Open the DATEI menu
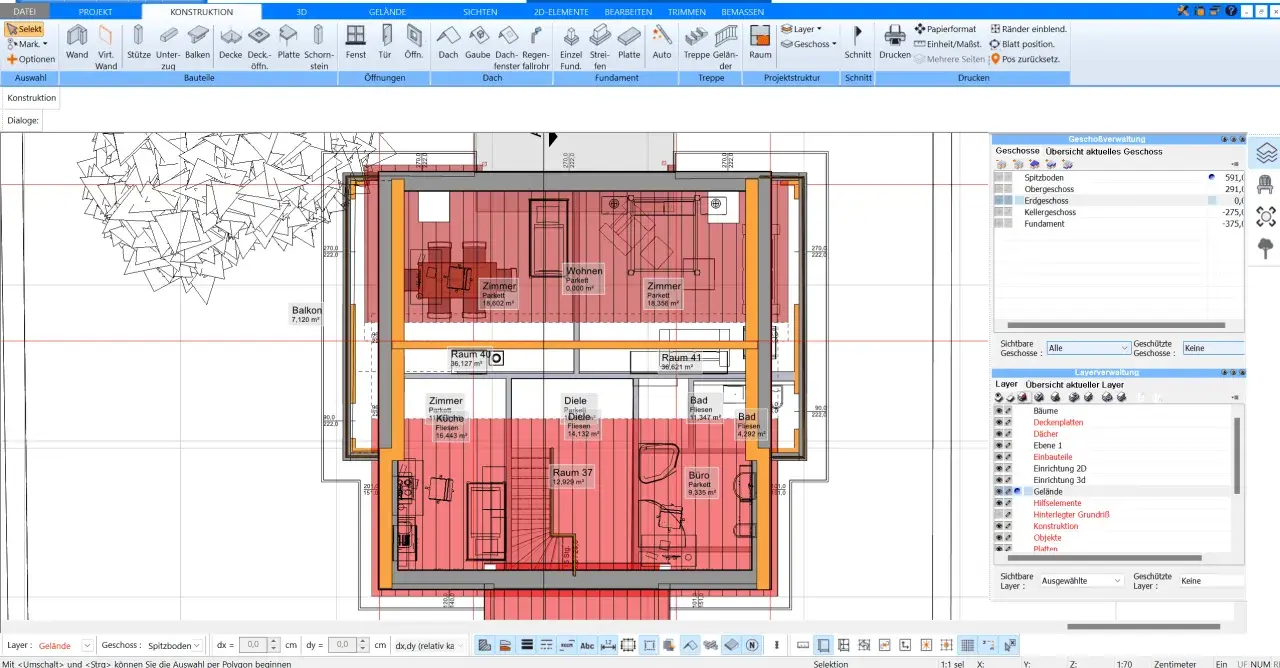Image resolution: width=1280 pixels, height=668 pixels. (24, 11)
